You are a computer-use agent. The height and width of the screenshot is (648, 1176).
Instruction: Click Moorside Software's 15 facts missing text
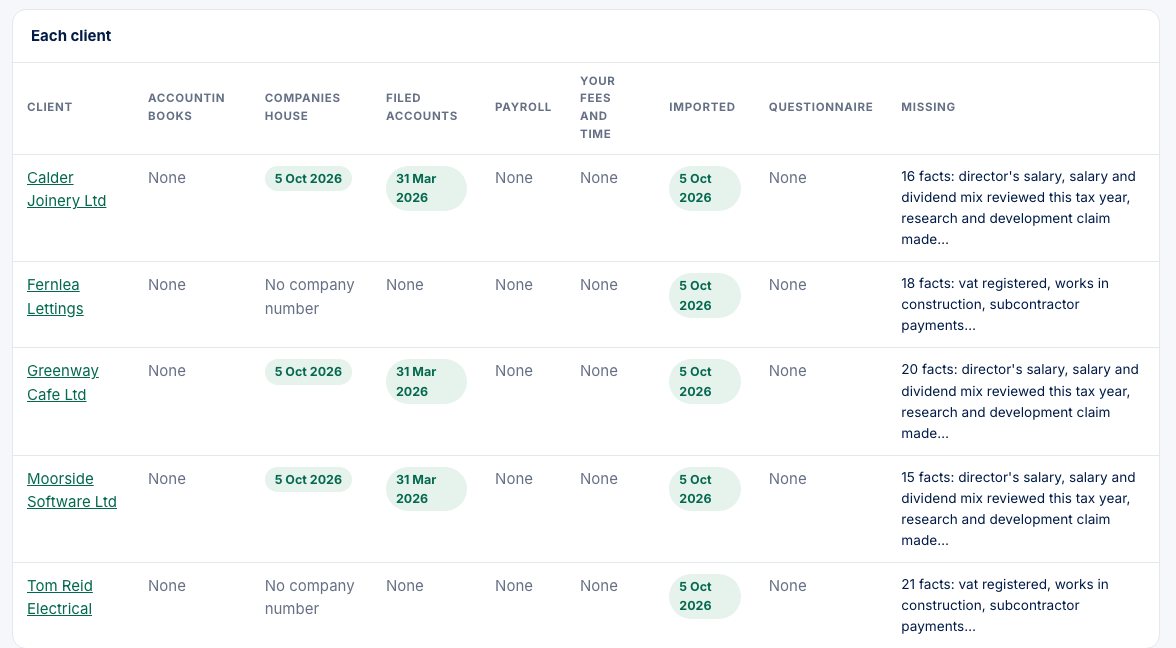[1019, 508]
